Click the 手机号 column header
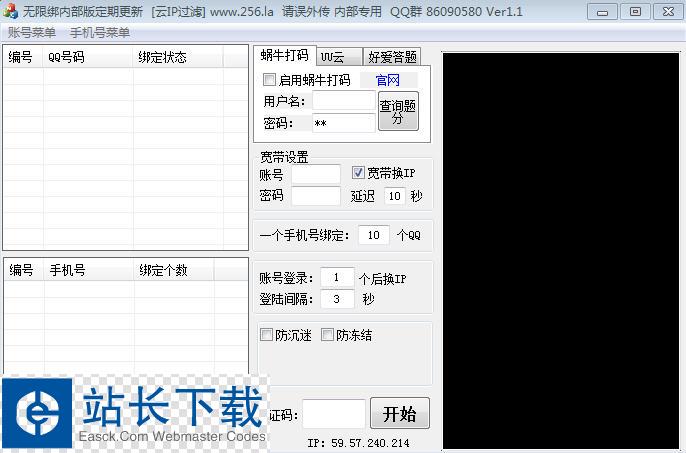686x453 pixels. coord(89,270)
